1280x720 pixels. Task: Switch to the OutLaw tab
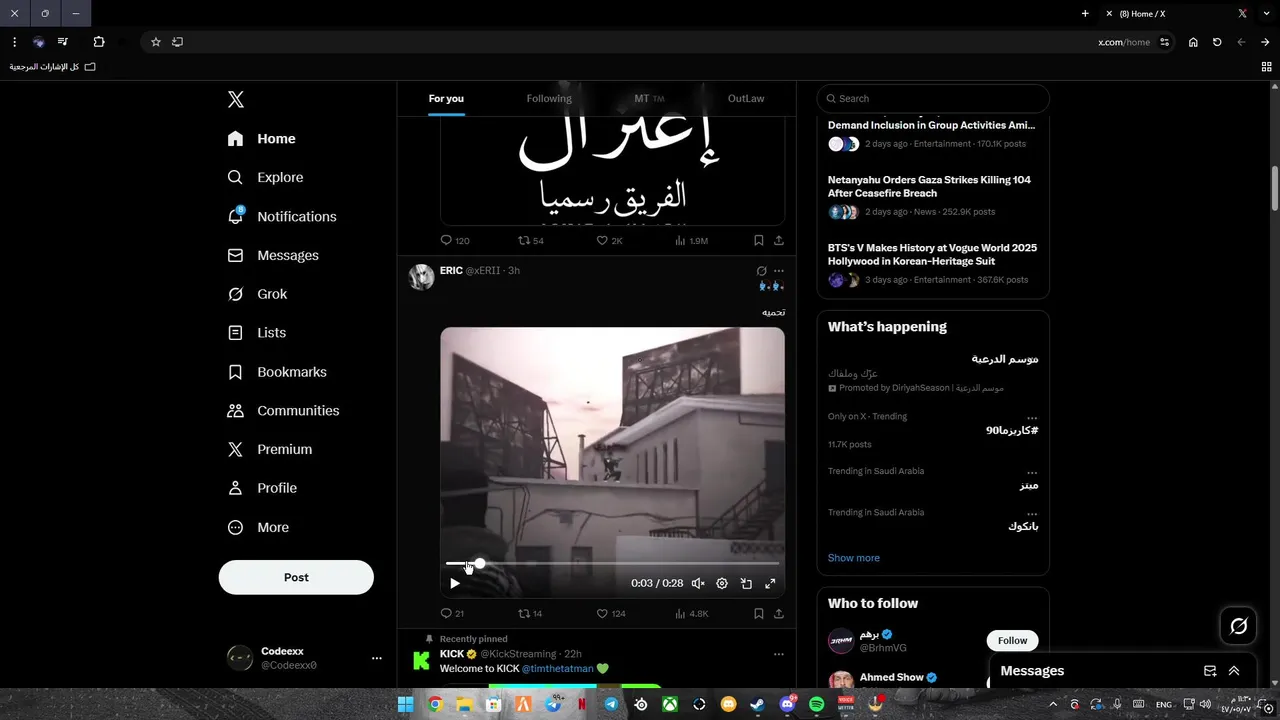tap(746, 98)
